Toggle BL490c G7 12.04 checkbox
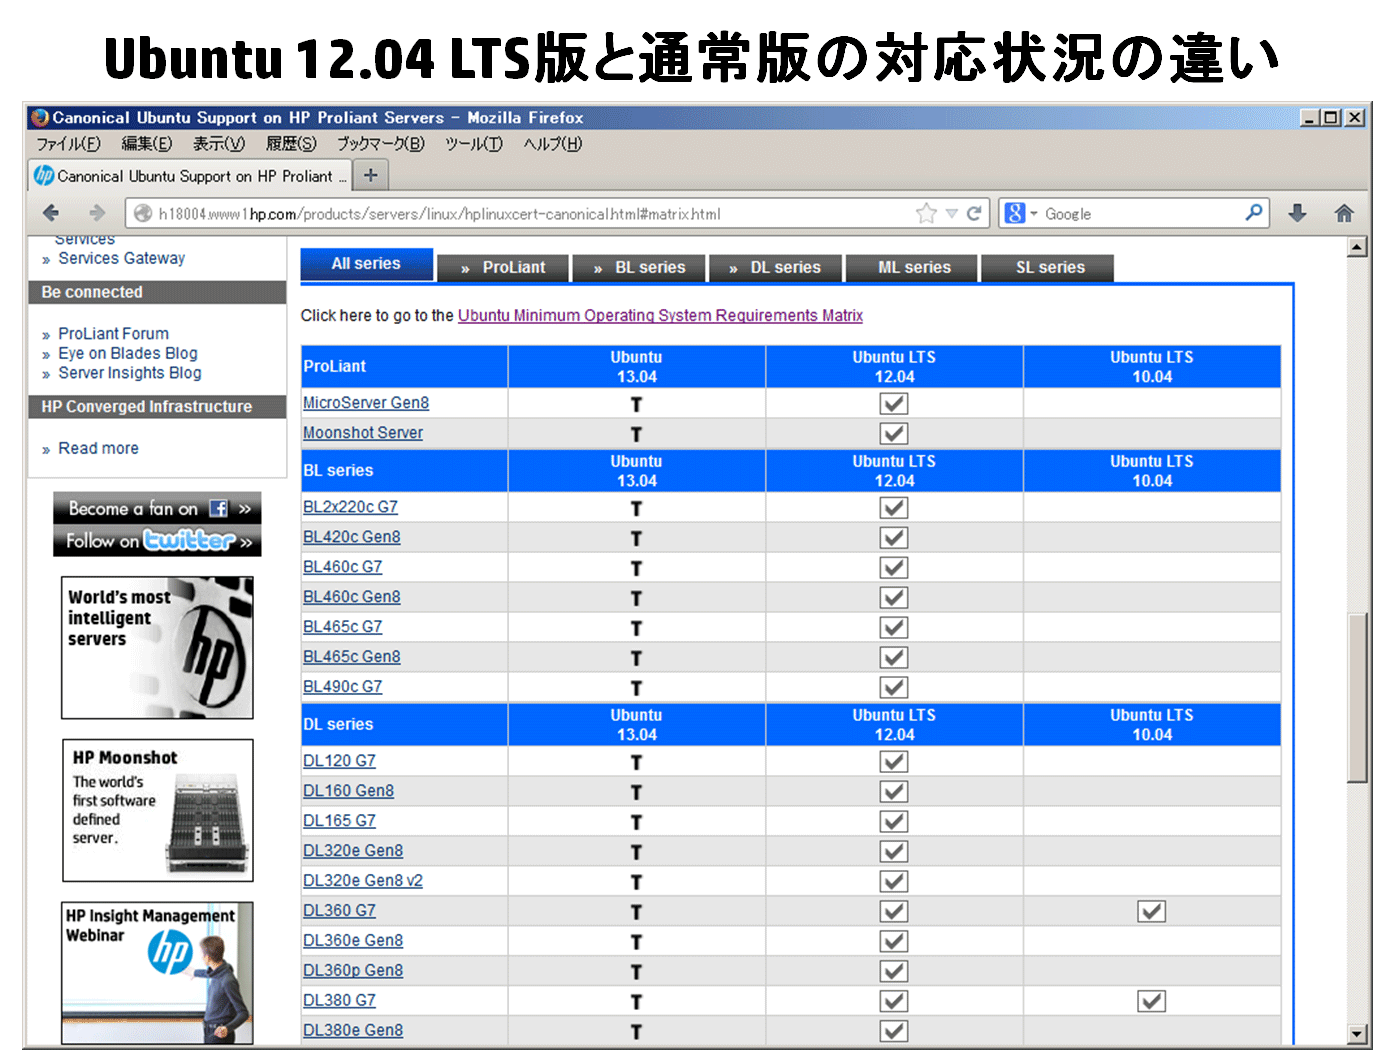1383x1051 pixels. [x=894, y=687]
